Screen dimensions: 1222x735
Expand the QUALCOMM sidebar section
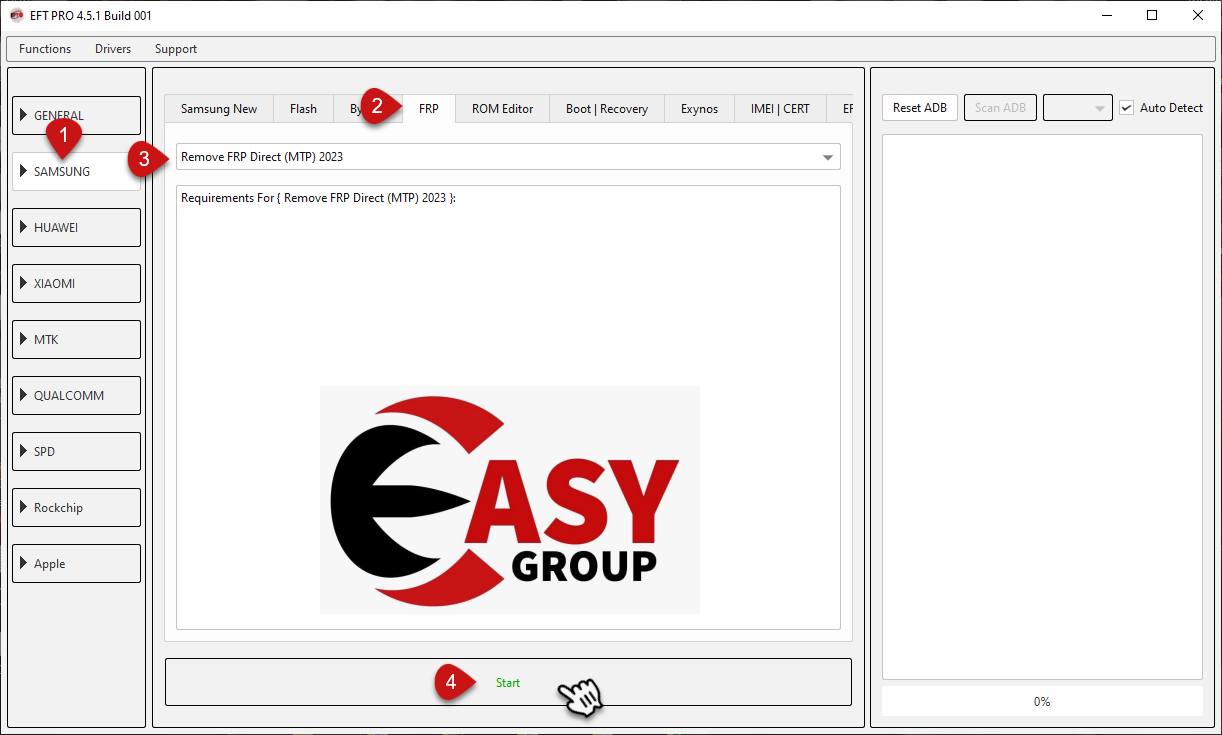[76, 396]
